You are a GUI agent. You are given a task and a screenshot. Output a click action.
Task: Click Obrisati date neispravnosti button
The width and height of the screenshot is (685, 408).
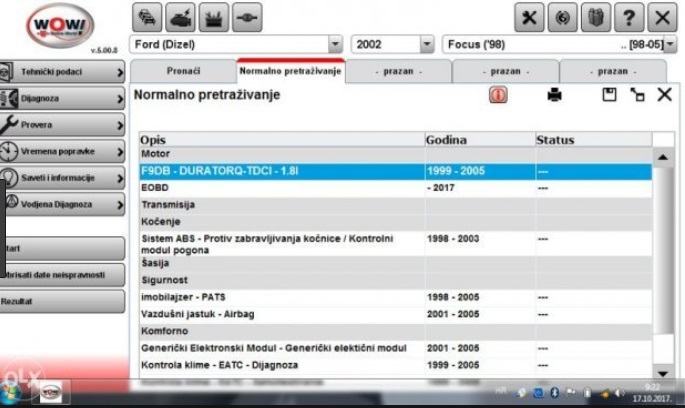click(x=62, y=275)
